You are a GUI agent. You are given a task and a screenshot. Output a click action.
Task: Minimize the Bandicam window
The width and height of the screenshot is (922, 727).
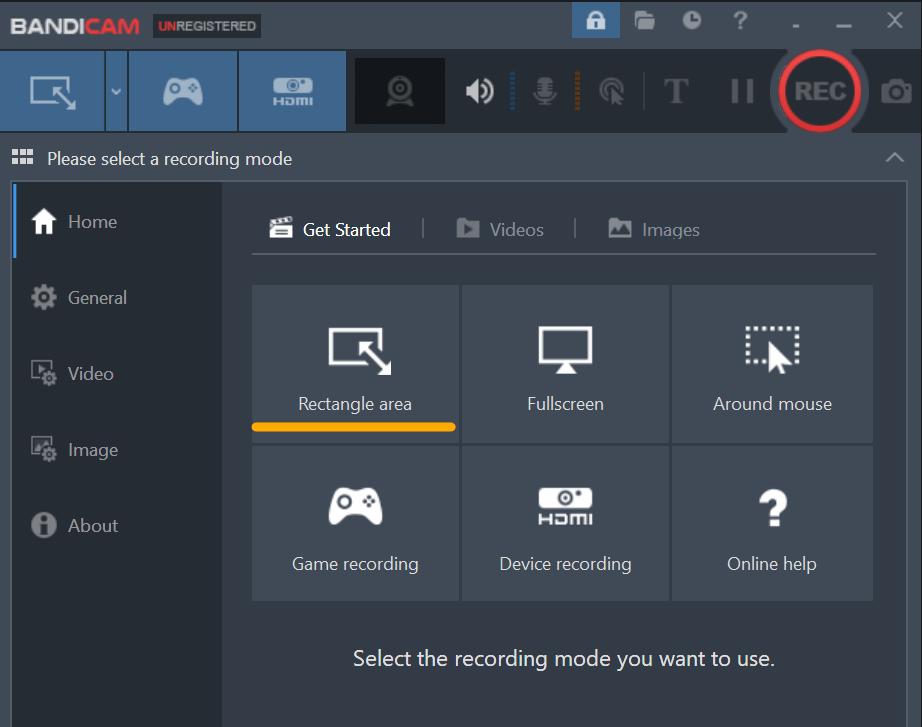point(844,25)
